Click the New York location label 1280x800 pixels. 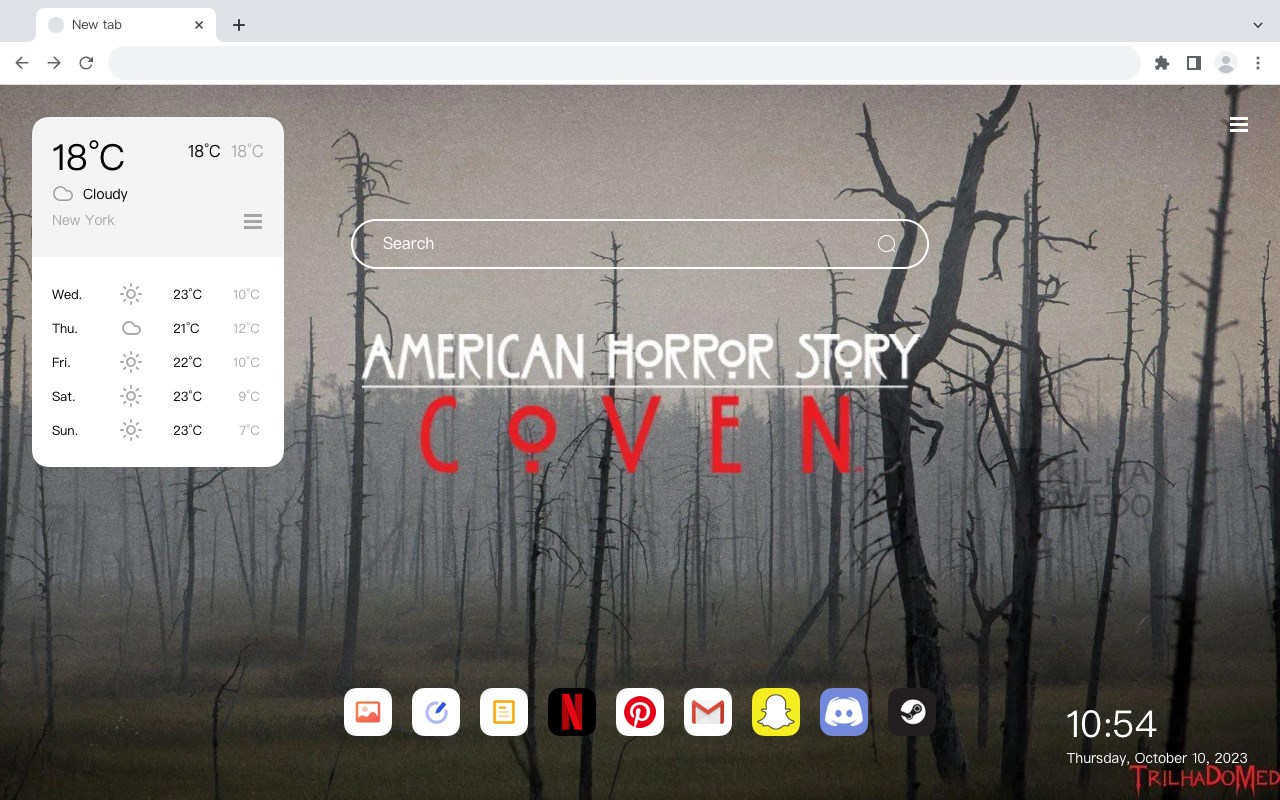pos(83,220)
